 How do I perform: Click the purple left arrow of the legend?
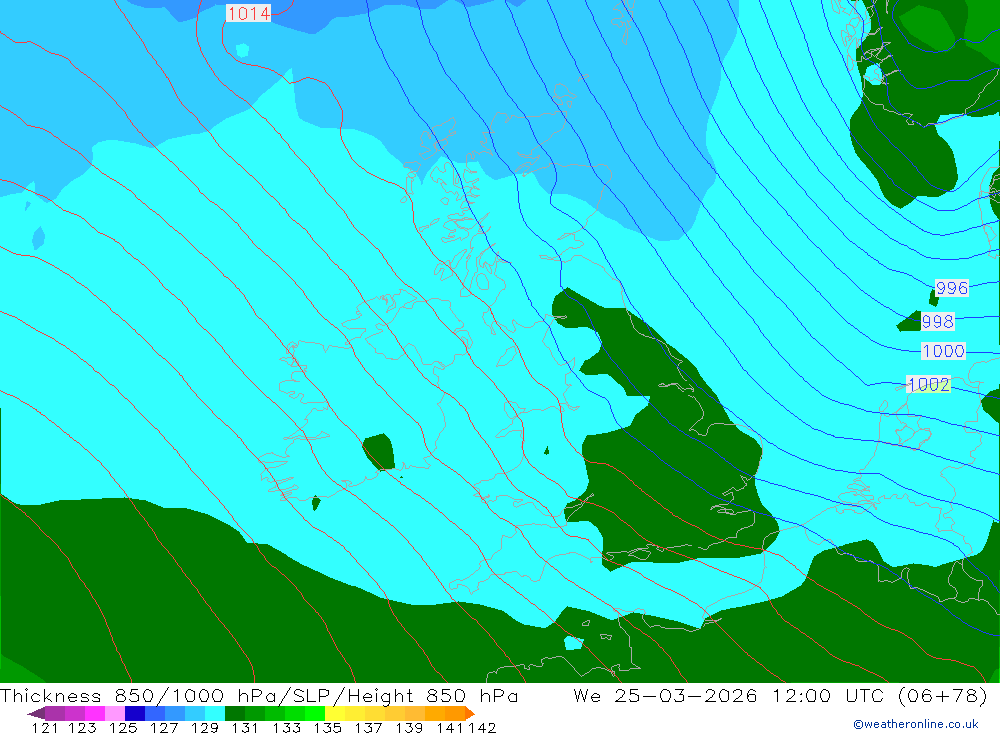click(x=36, y=713)
